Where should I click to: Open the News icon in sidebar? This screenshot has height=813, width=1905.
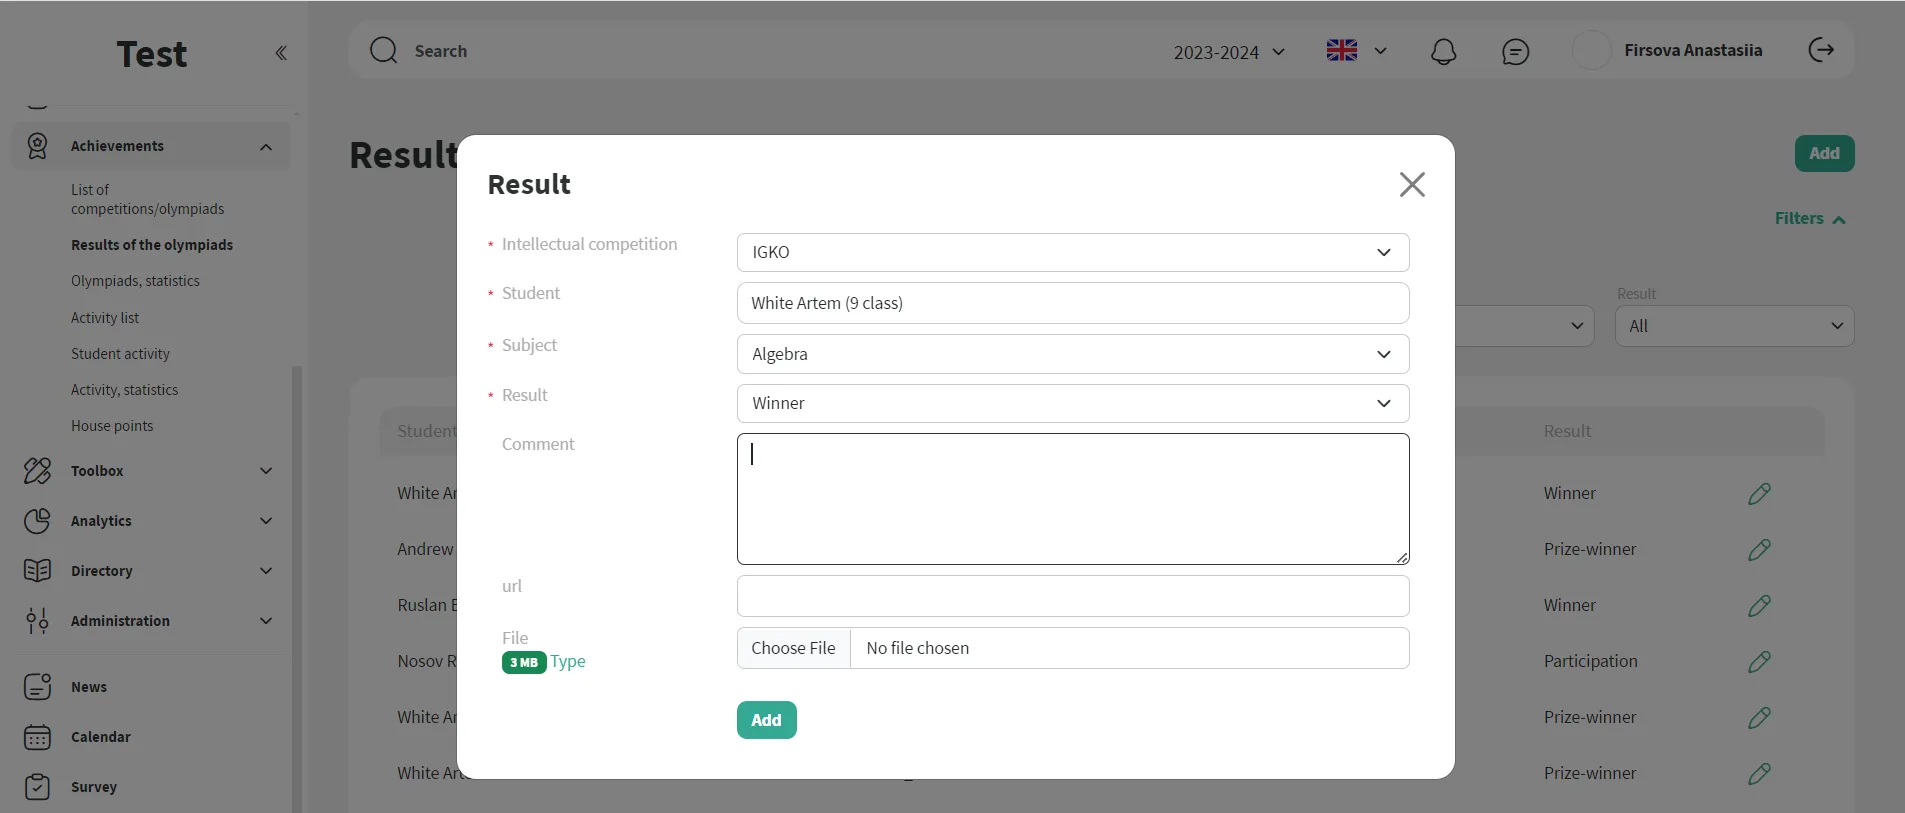(x=37, y=687)
